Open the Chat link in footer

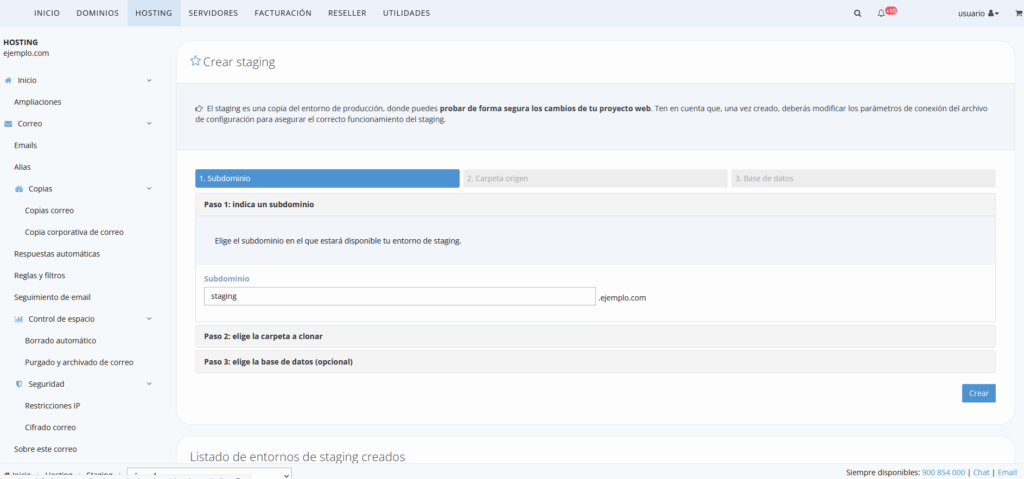pyautogui.click(x=982, y=472)
